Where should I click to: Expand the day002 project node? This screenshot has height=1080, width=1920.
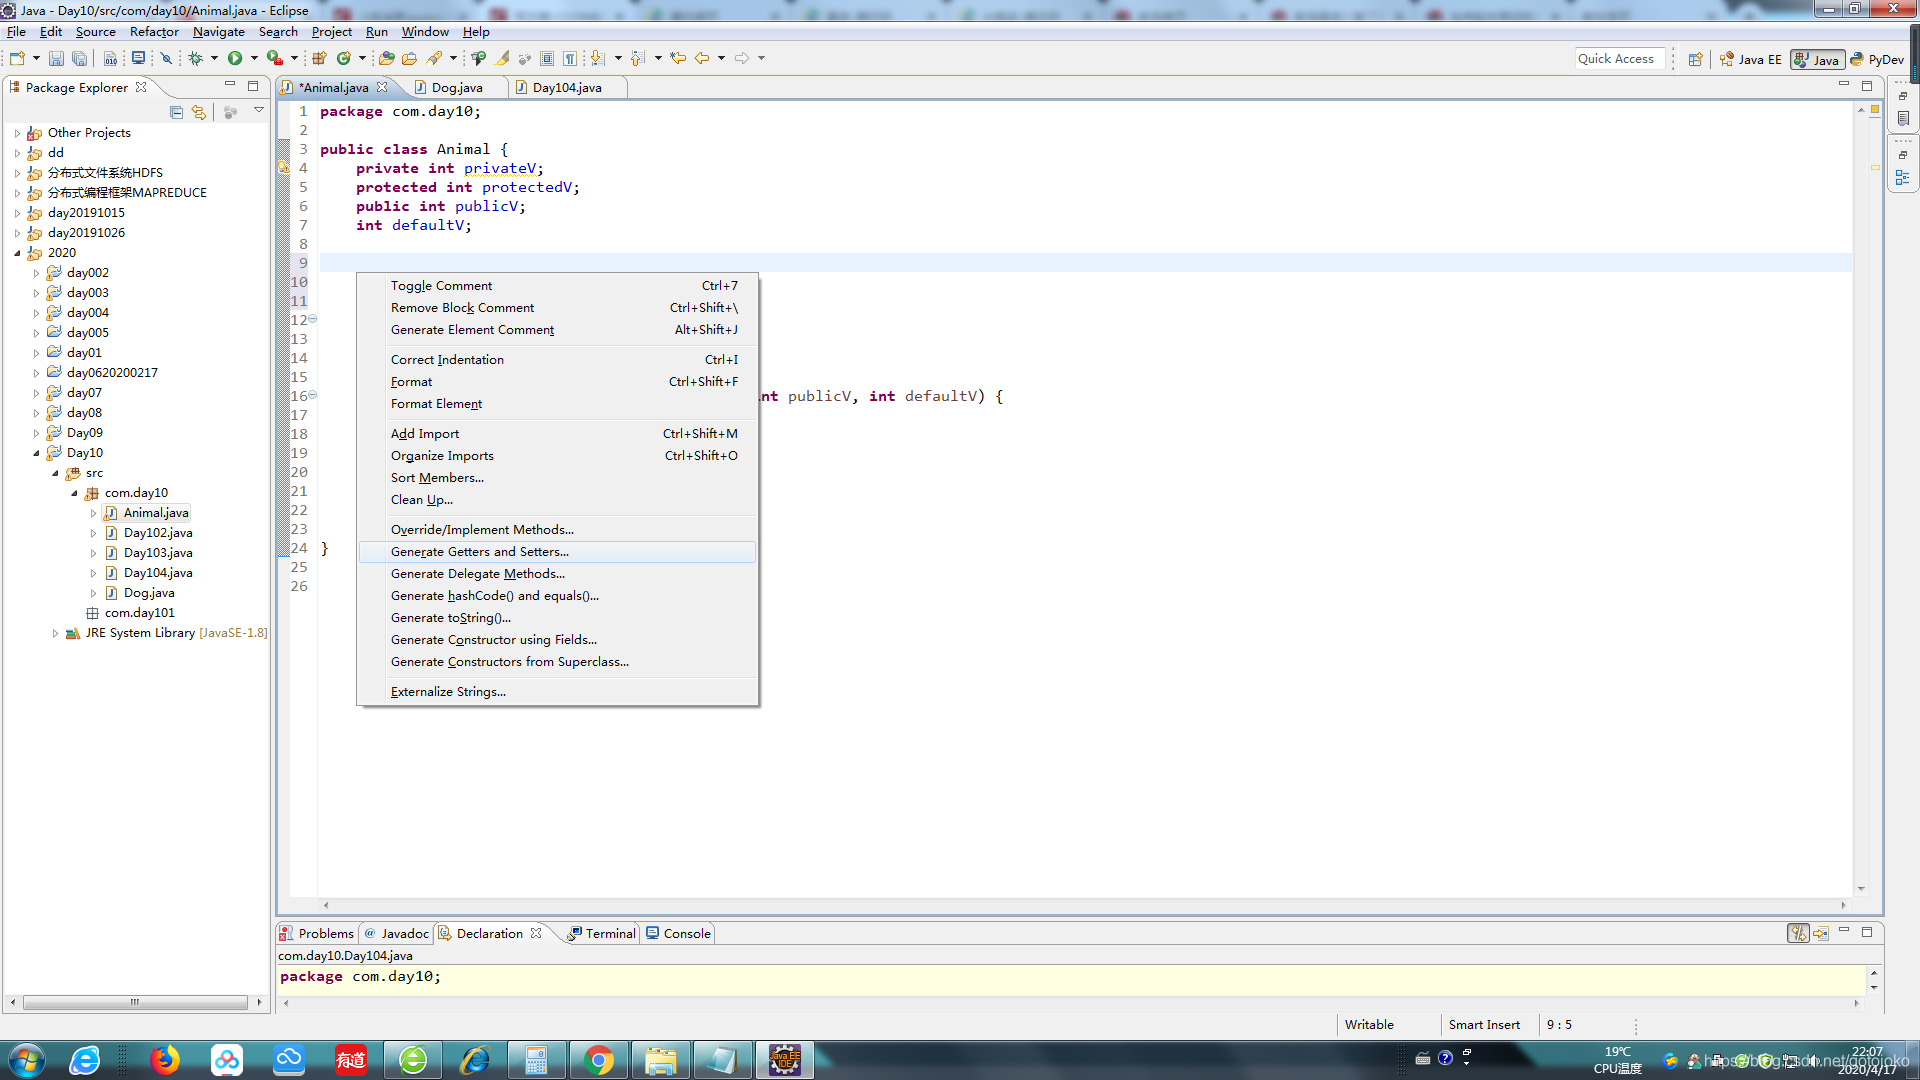coord(37,273)
